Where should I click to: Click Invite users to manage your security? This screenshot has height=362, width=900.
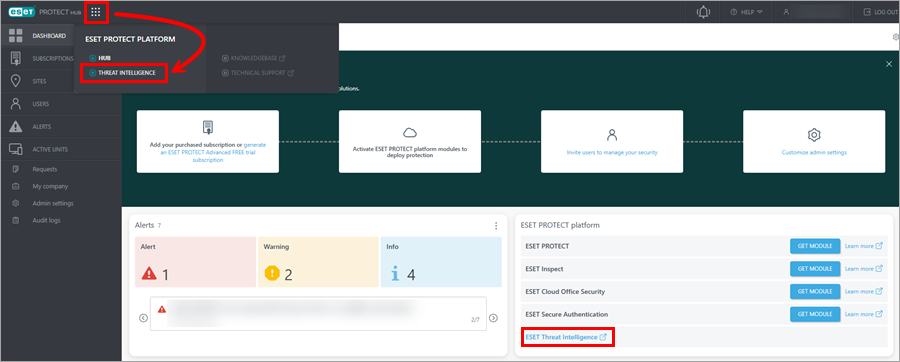coord(612,153)
